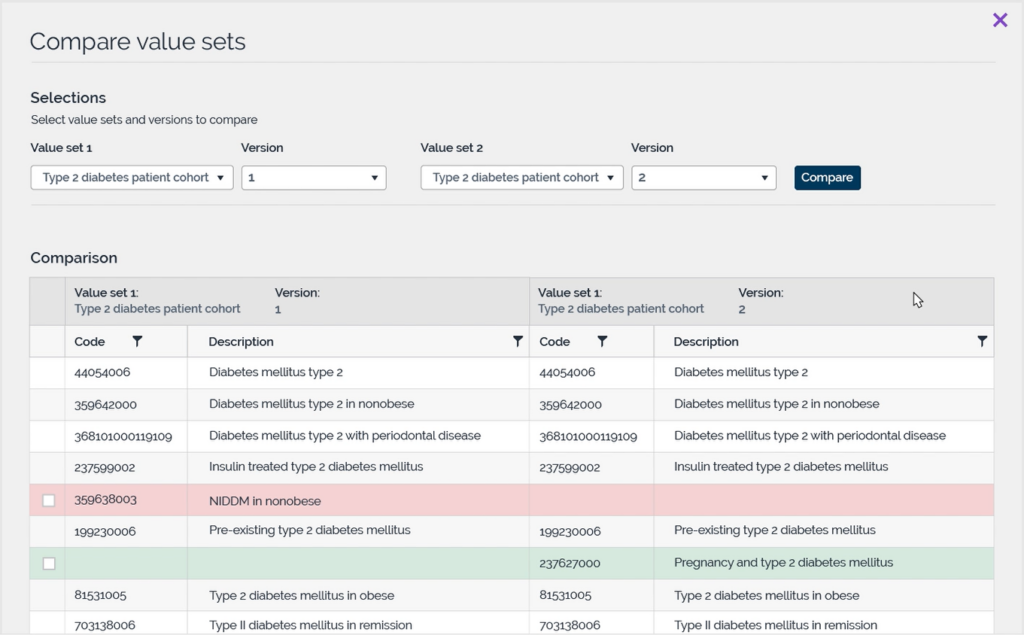Select checkbox beside Pregnancy and type 2 diabetes

click(47, 563)
